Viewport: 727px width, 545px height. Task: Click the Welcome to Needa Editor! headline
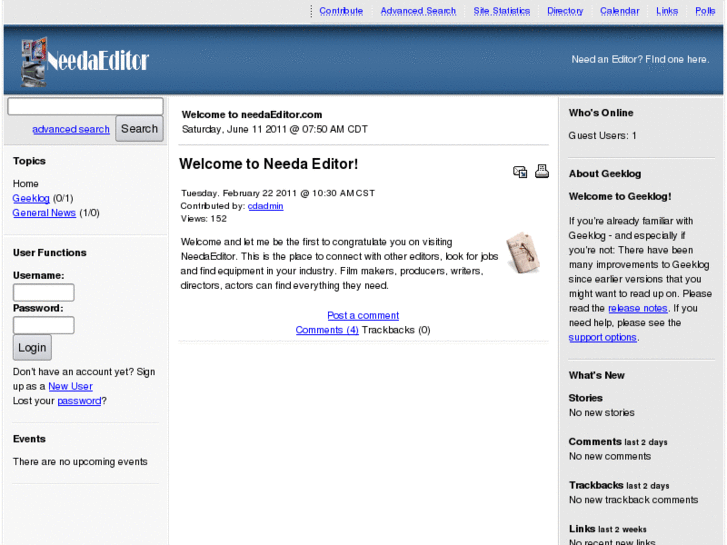click(x=268, y=164)
